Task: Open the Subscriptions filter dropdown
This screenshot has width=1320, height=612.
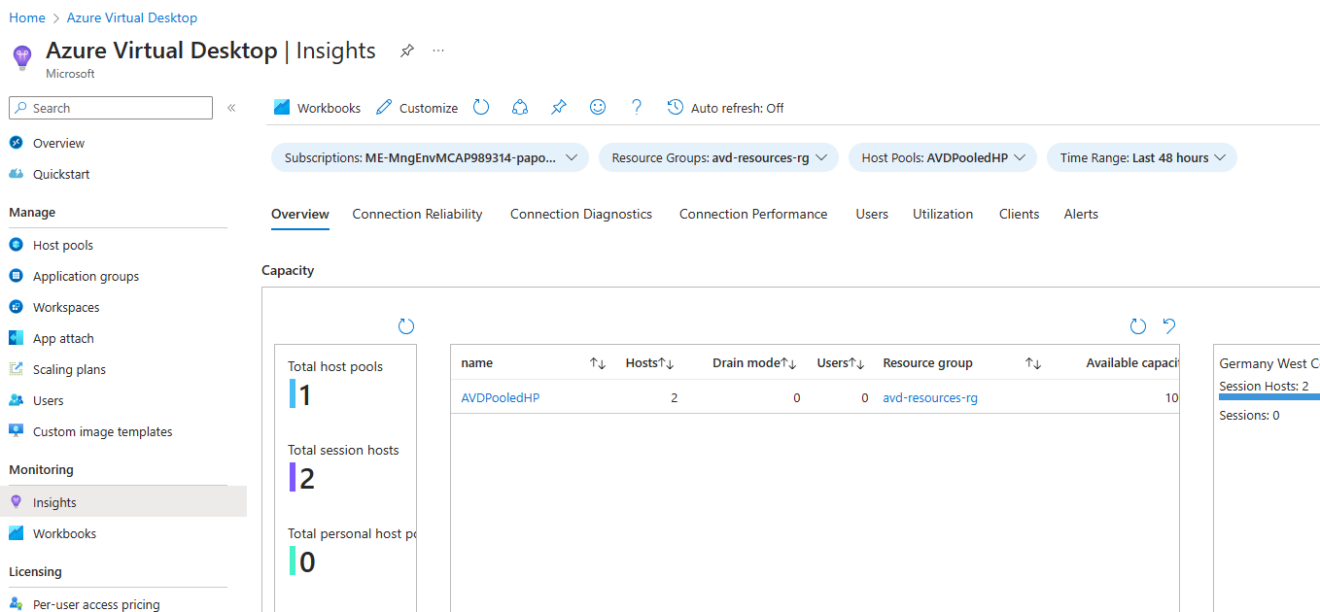Action: [x=427, y=157]
